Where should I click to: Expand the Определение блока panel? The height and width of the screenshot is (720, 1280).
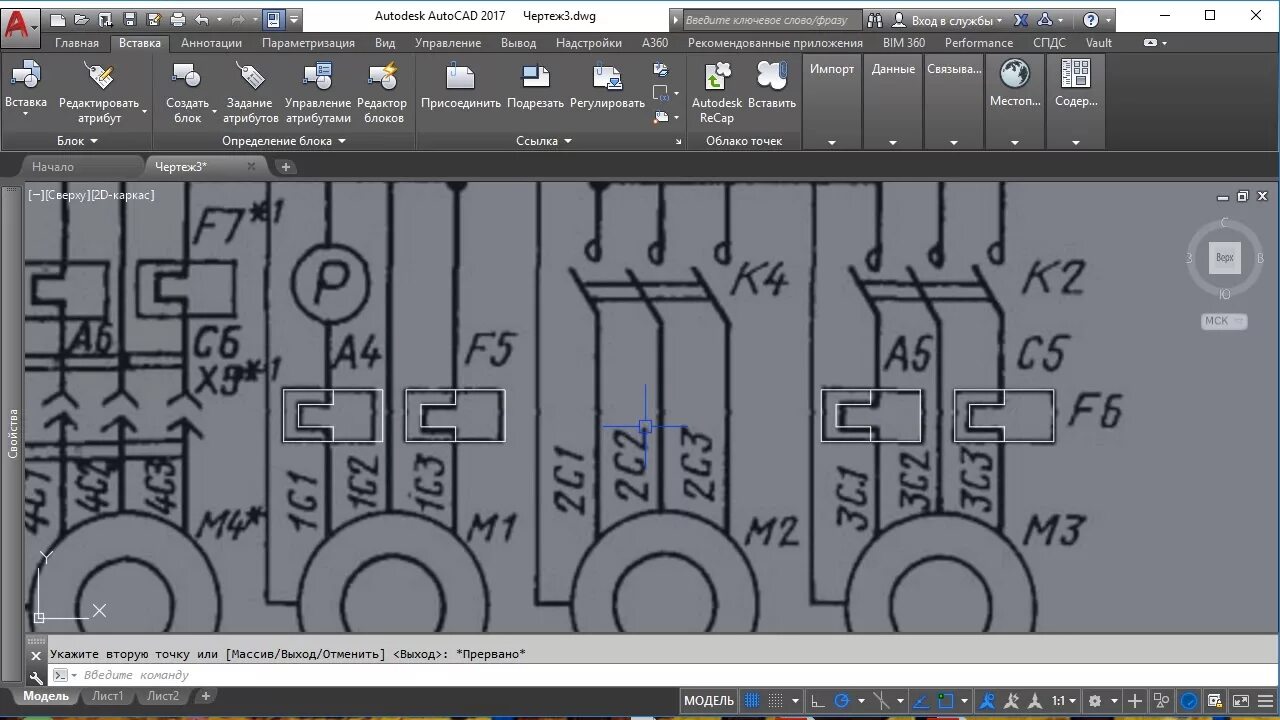pos(284,141)
